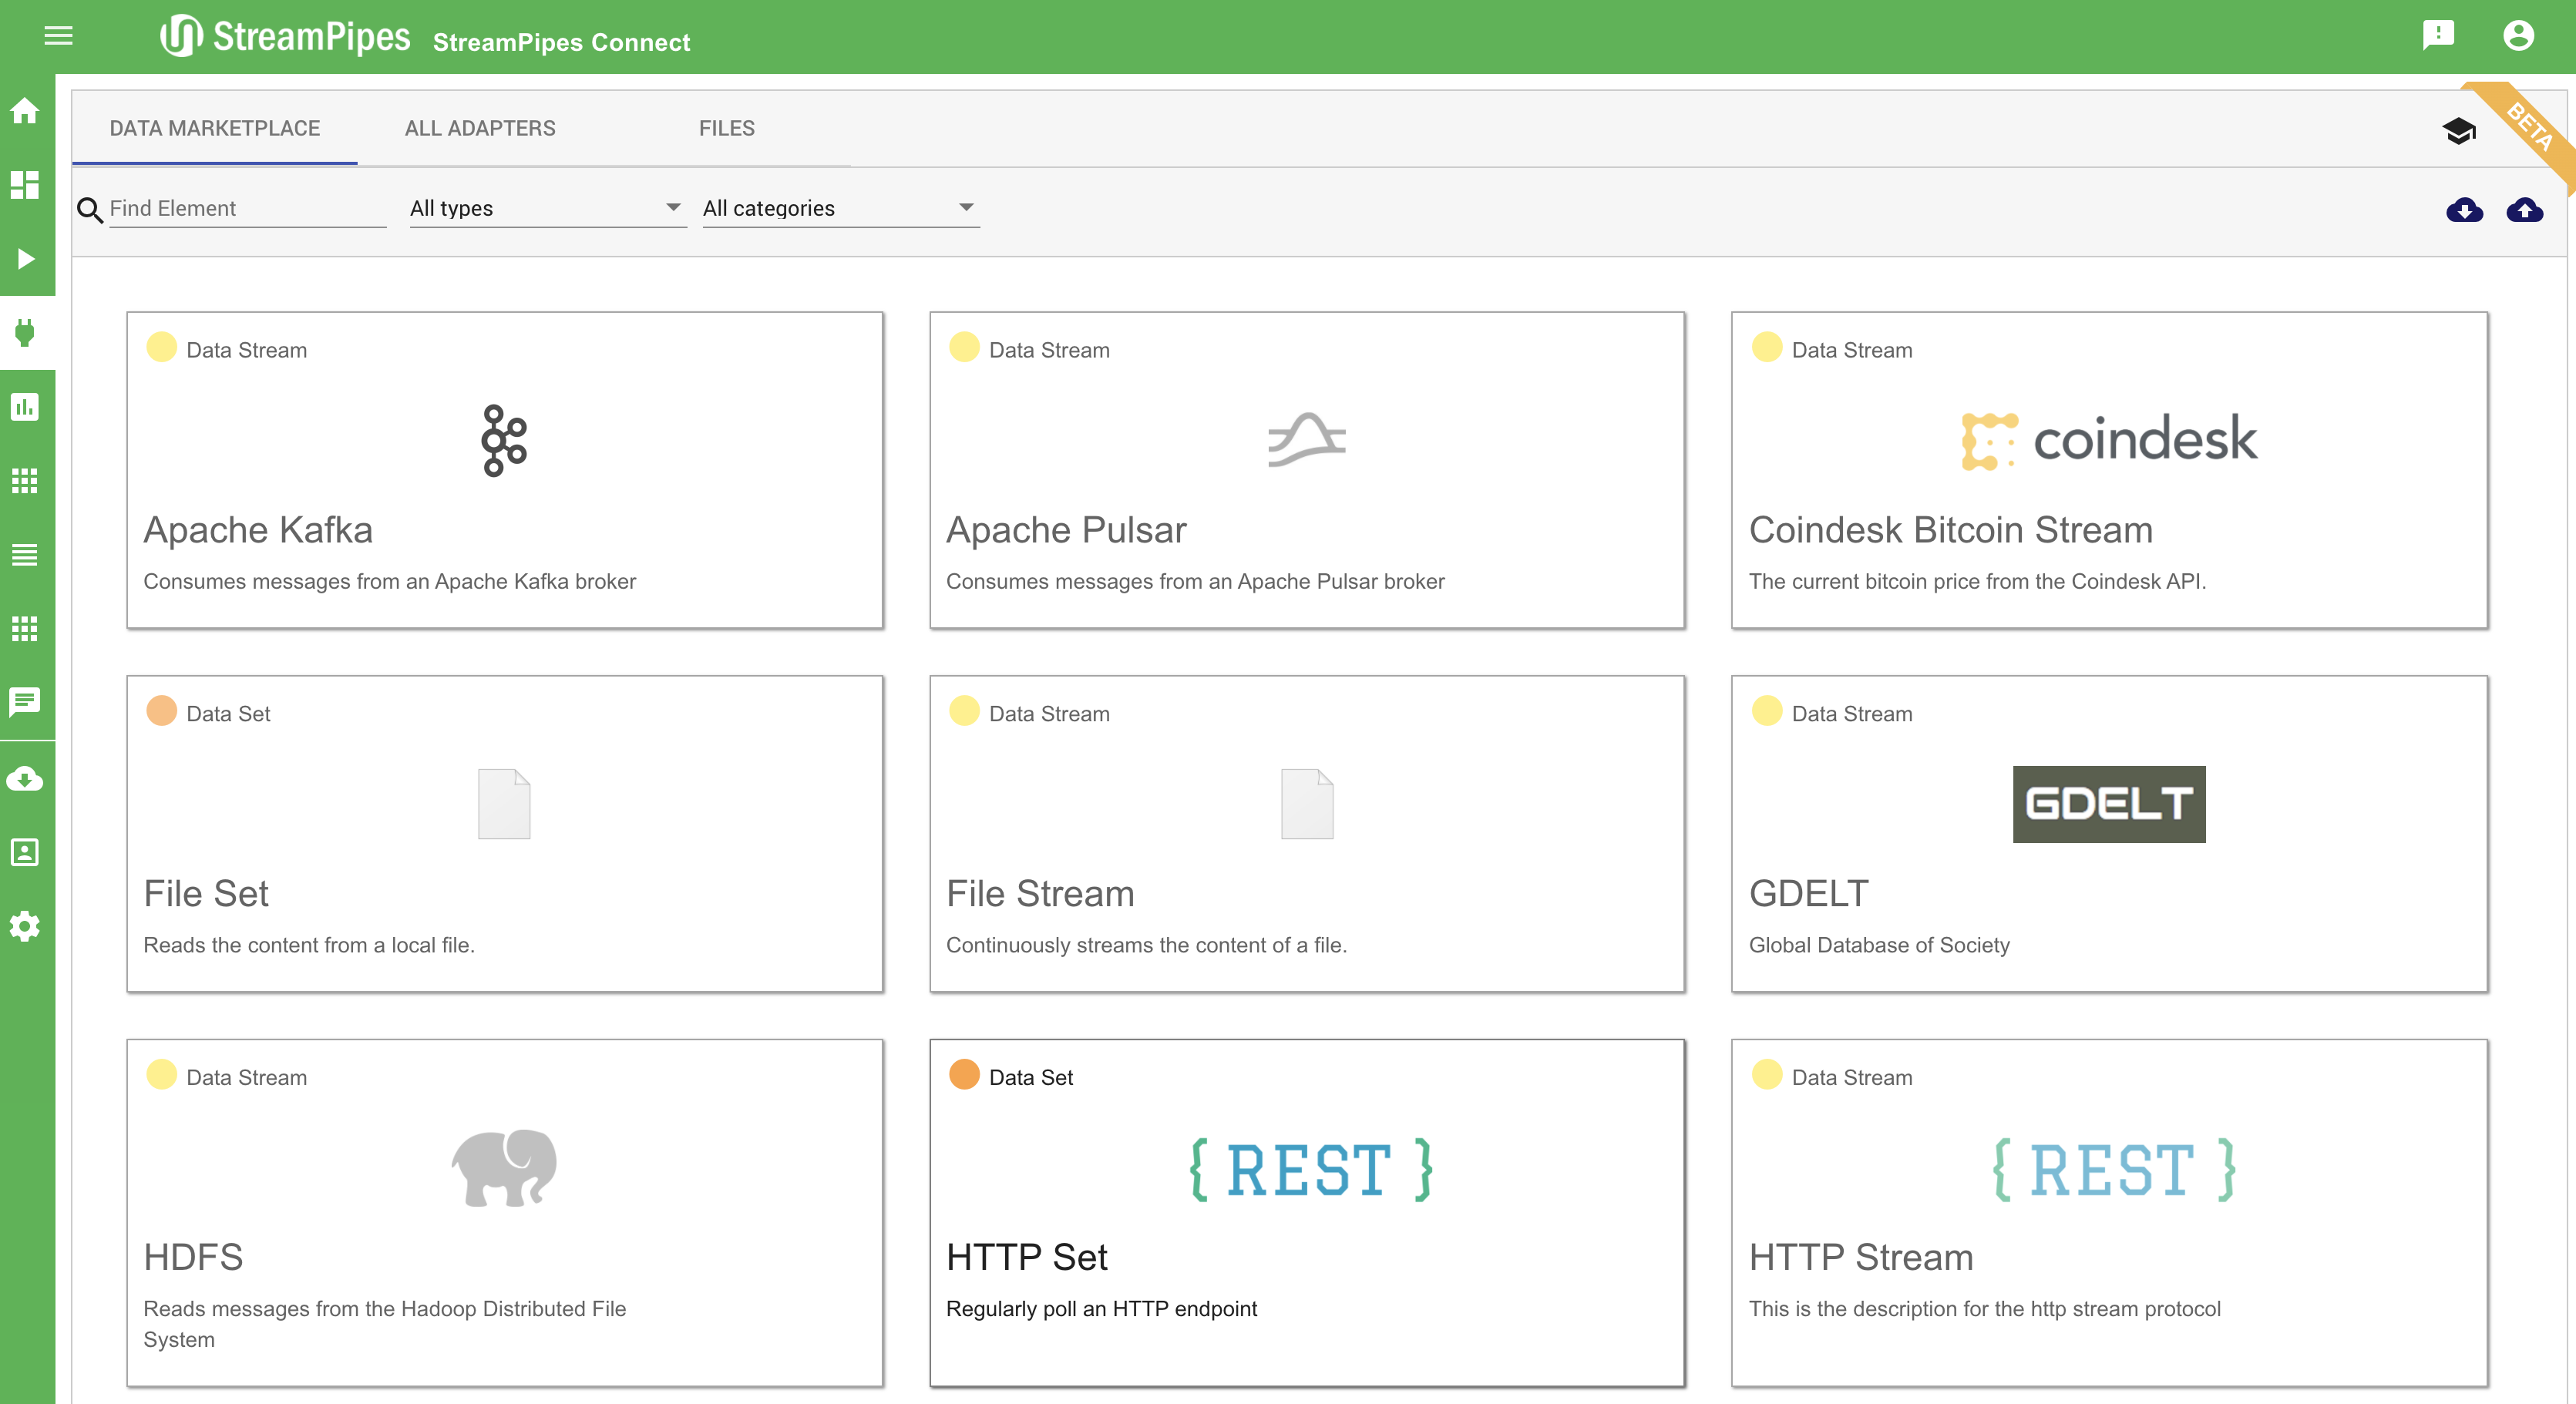The width and height of the screenshot is (2576, 1404).
Task: Open the HTTP Set adapter card
Action: (x=1306, y=1212)
